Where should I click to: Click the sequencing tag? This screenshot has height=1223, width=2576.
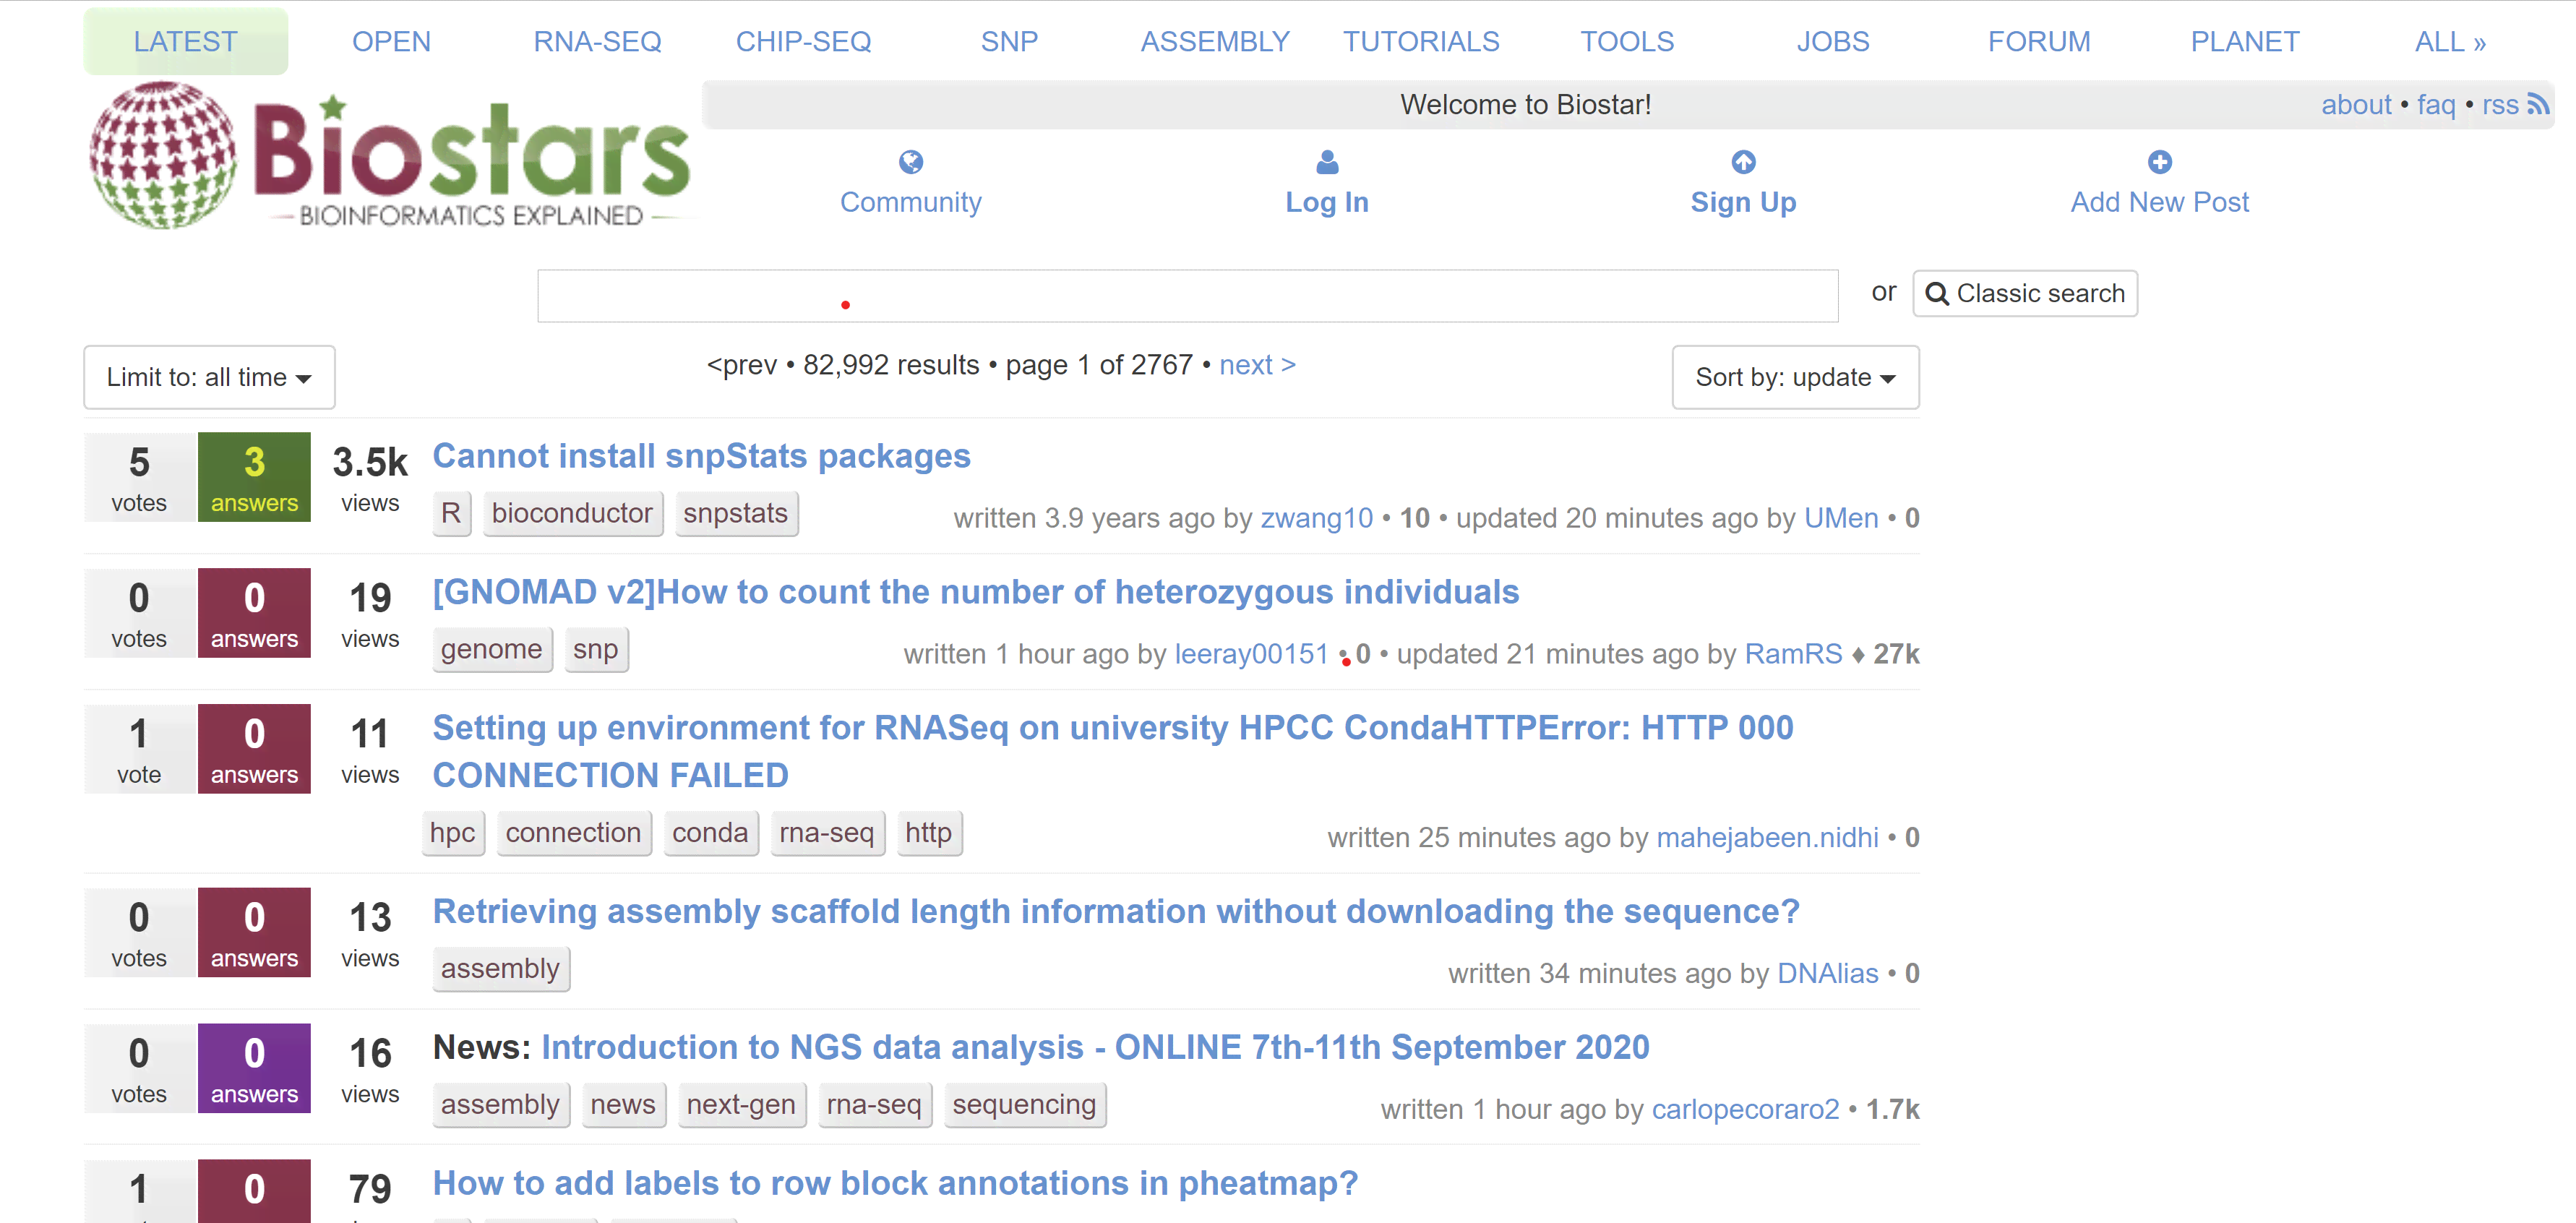(x=1024, y=1105)
